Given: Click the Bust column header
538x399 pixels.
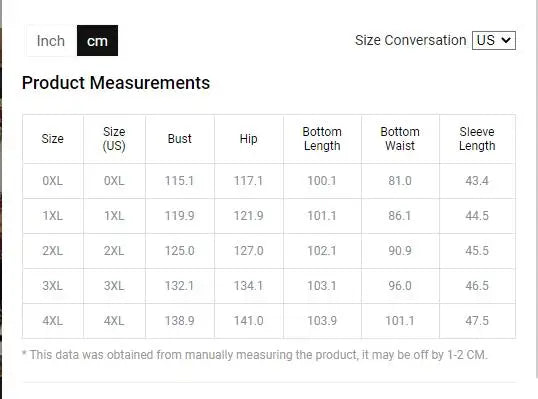Looking at the screenshot, I should point(179,139).
